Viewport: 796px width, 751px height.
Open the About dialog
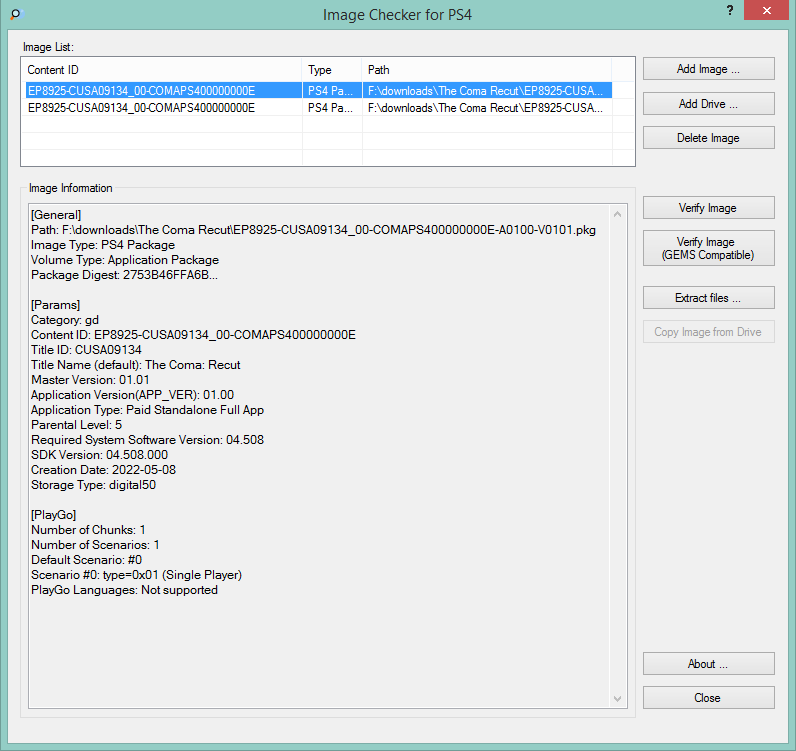708,664
